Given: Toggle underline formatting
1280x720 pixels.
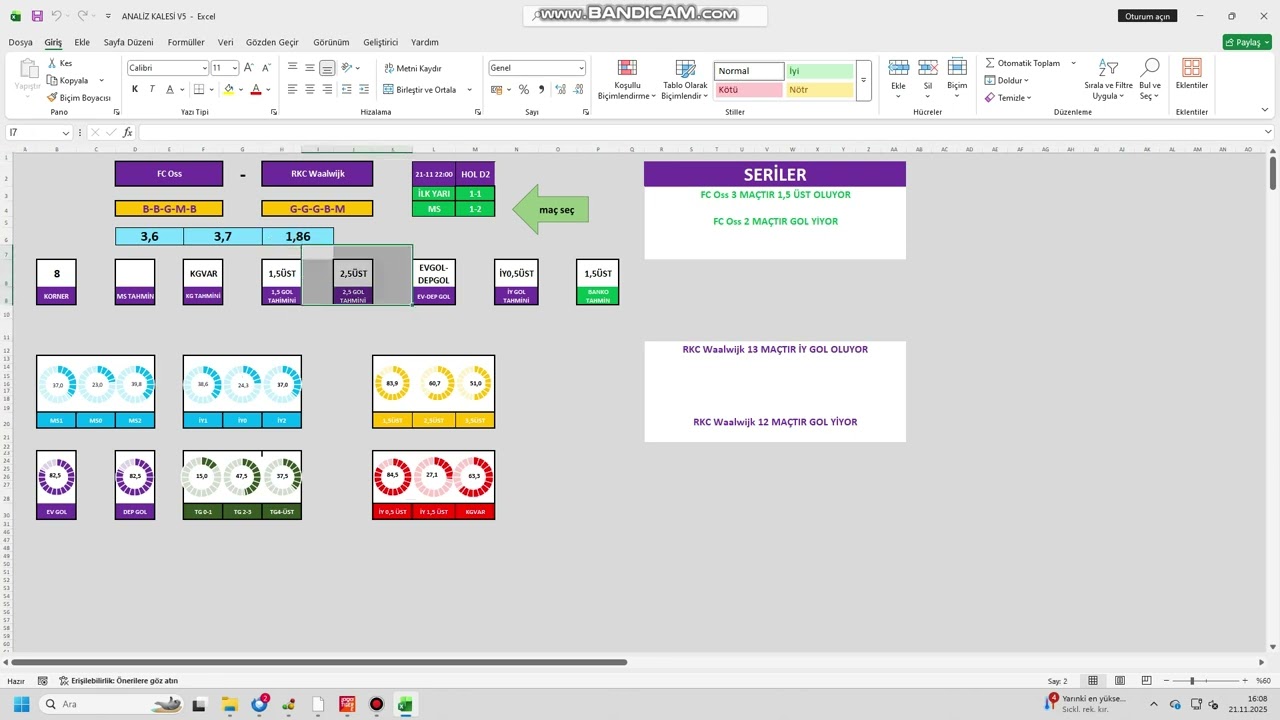Looking at the screenshot, I should (x=170, y=89).
